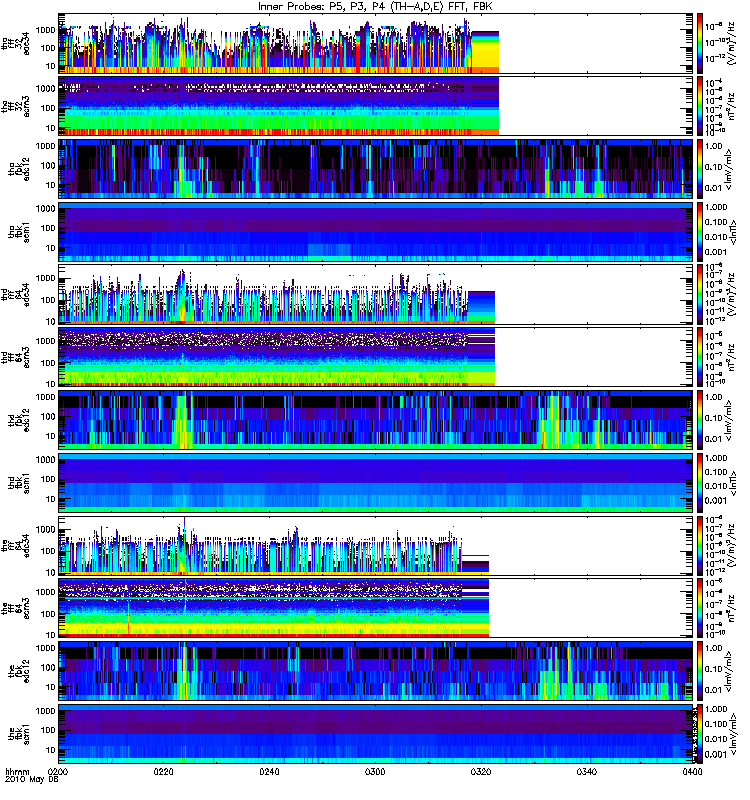
Task: Select the 'tha fbk scm1' y-axis label
Action: (19, 232)
